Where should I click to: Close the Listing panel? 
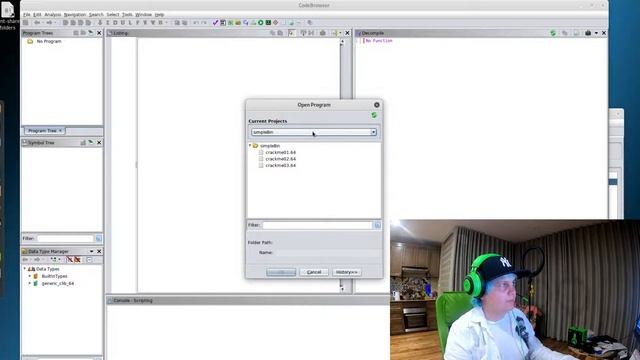347,33
